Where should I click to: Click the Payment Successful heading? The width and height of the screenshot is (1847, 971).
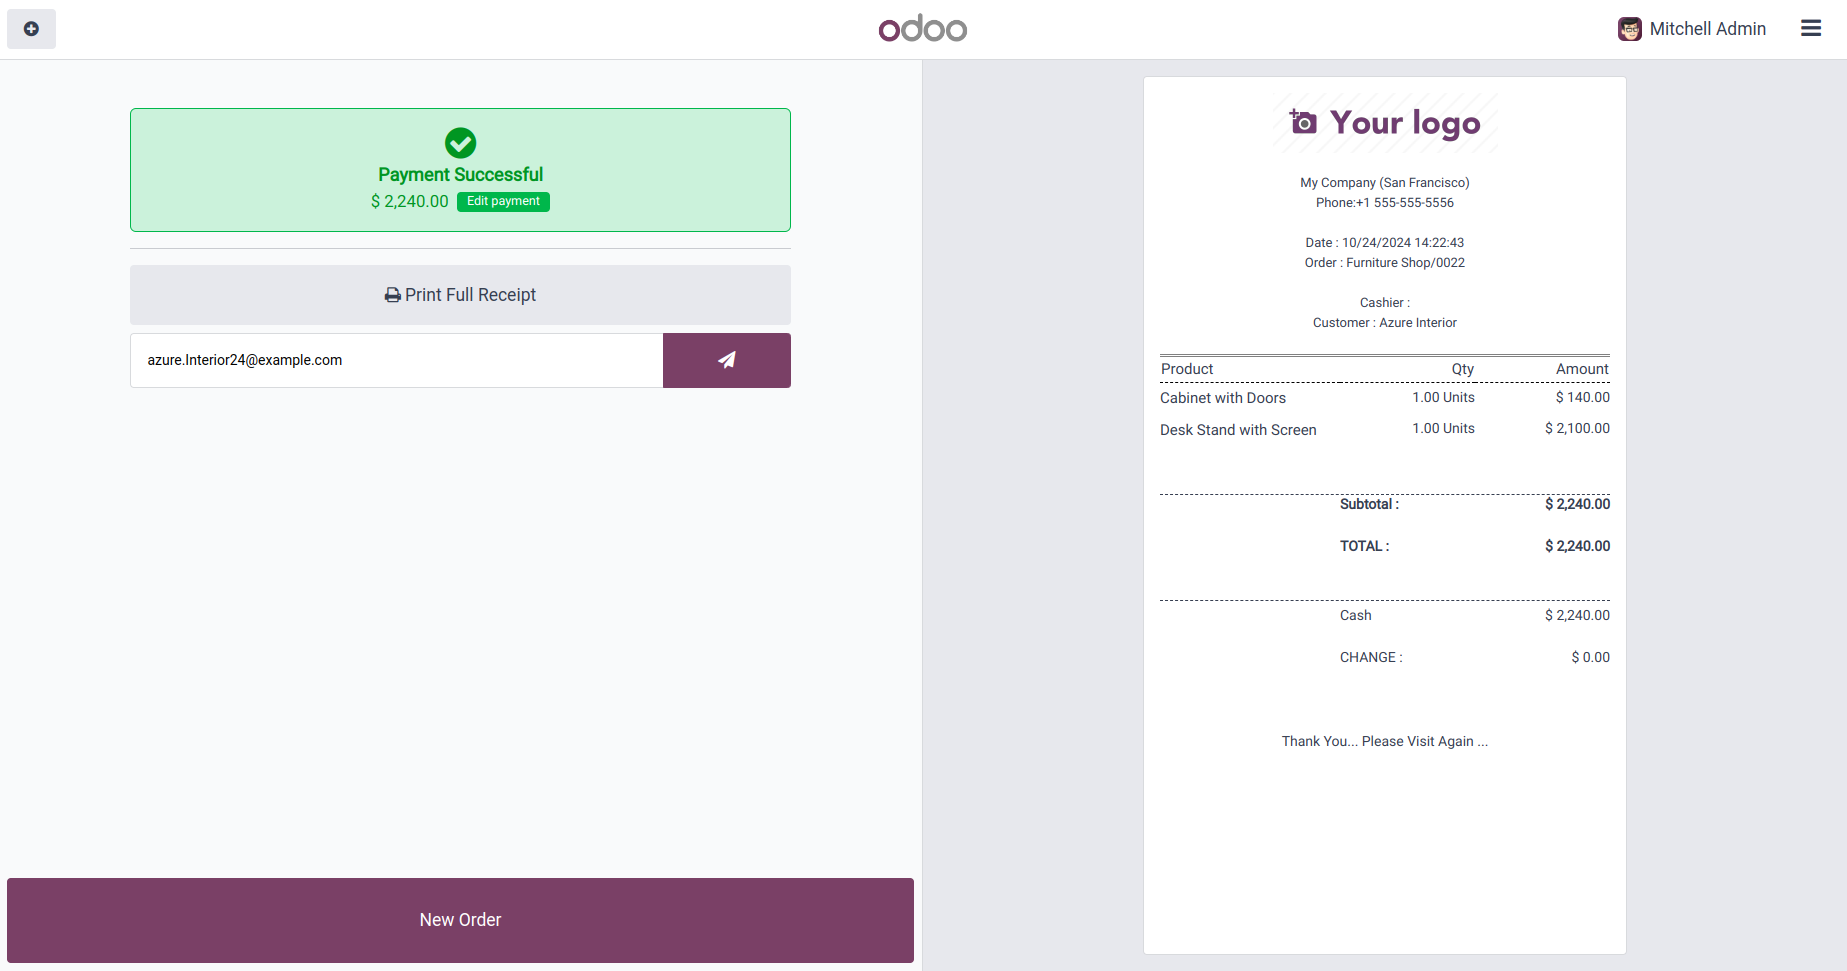(460, 175)
